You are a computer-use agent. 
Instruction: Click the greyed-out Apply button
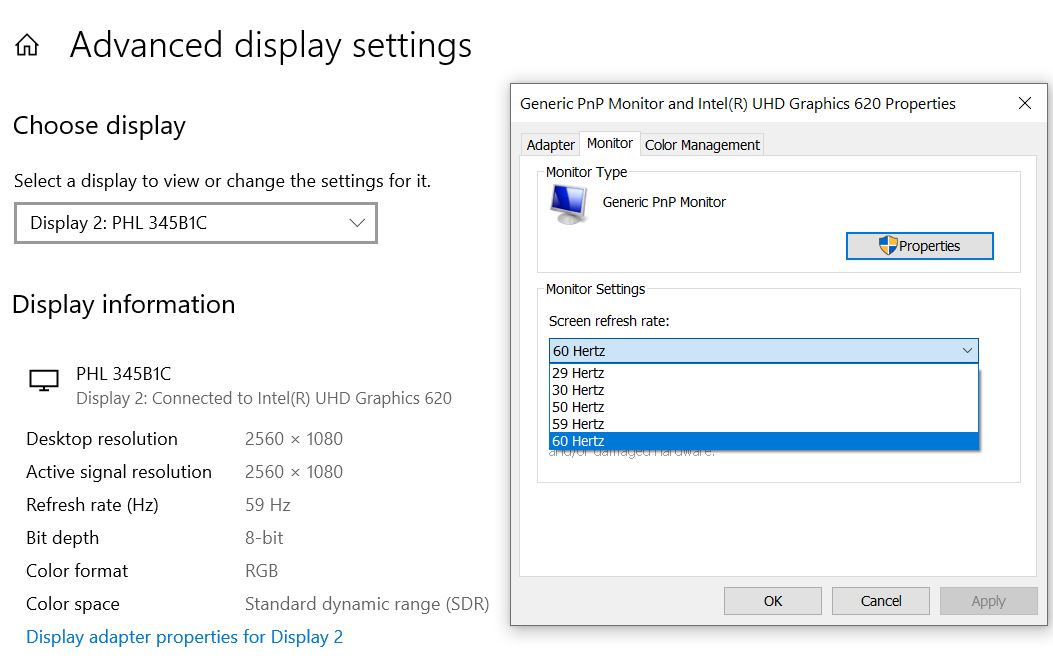(989, 600)
